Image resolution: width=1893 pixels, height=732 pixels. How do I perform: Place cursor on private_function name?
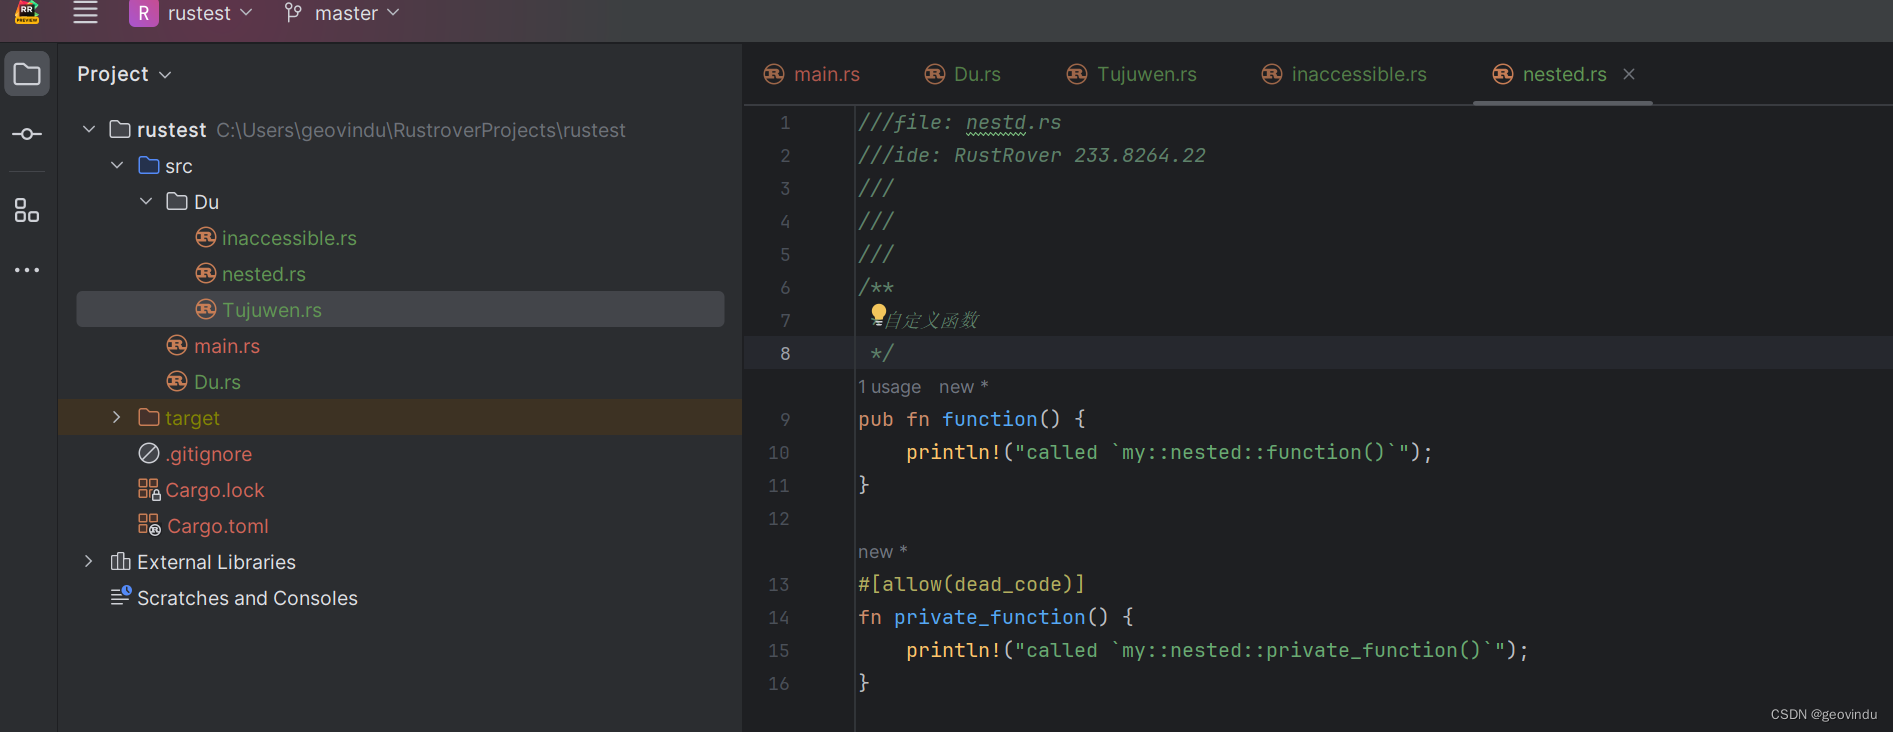pos(990,618)
